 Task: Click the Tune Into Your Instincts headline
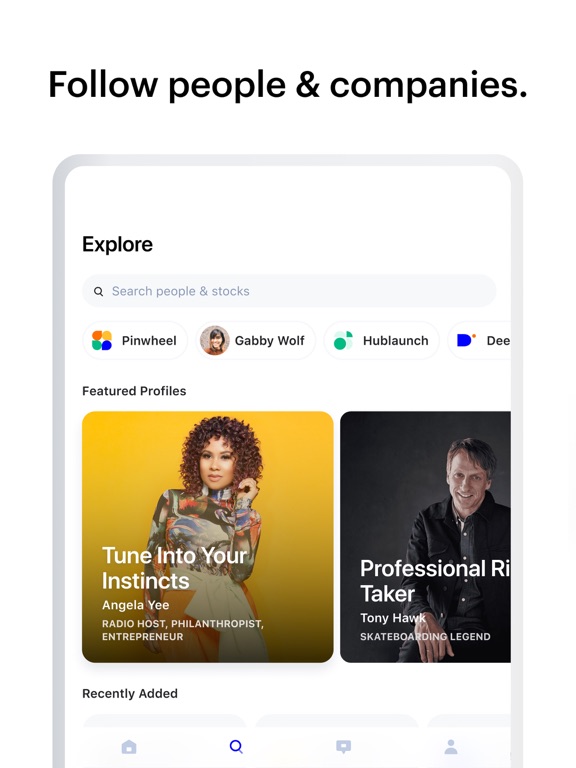click(x=174, y=568)
